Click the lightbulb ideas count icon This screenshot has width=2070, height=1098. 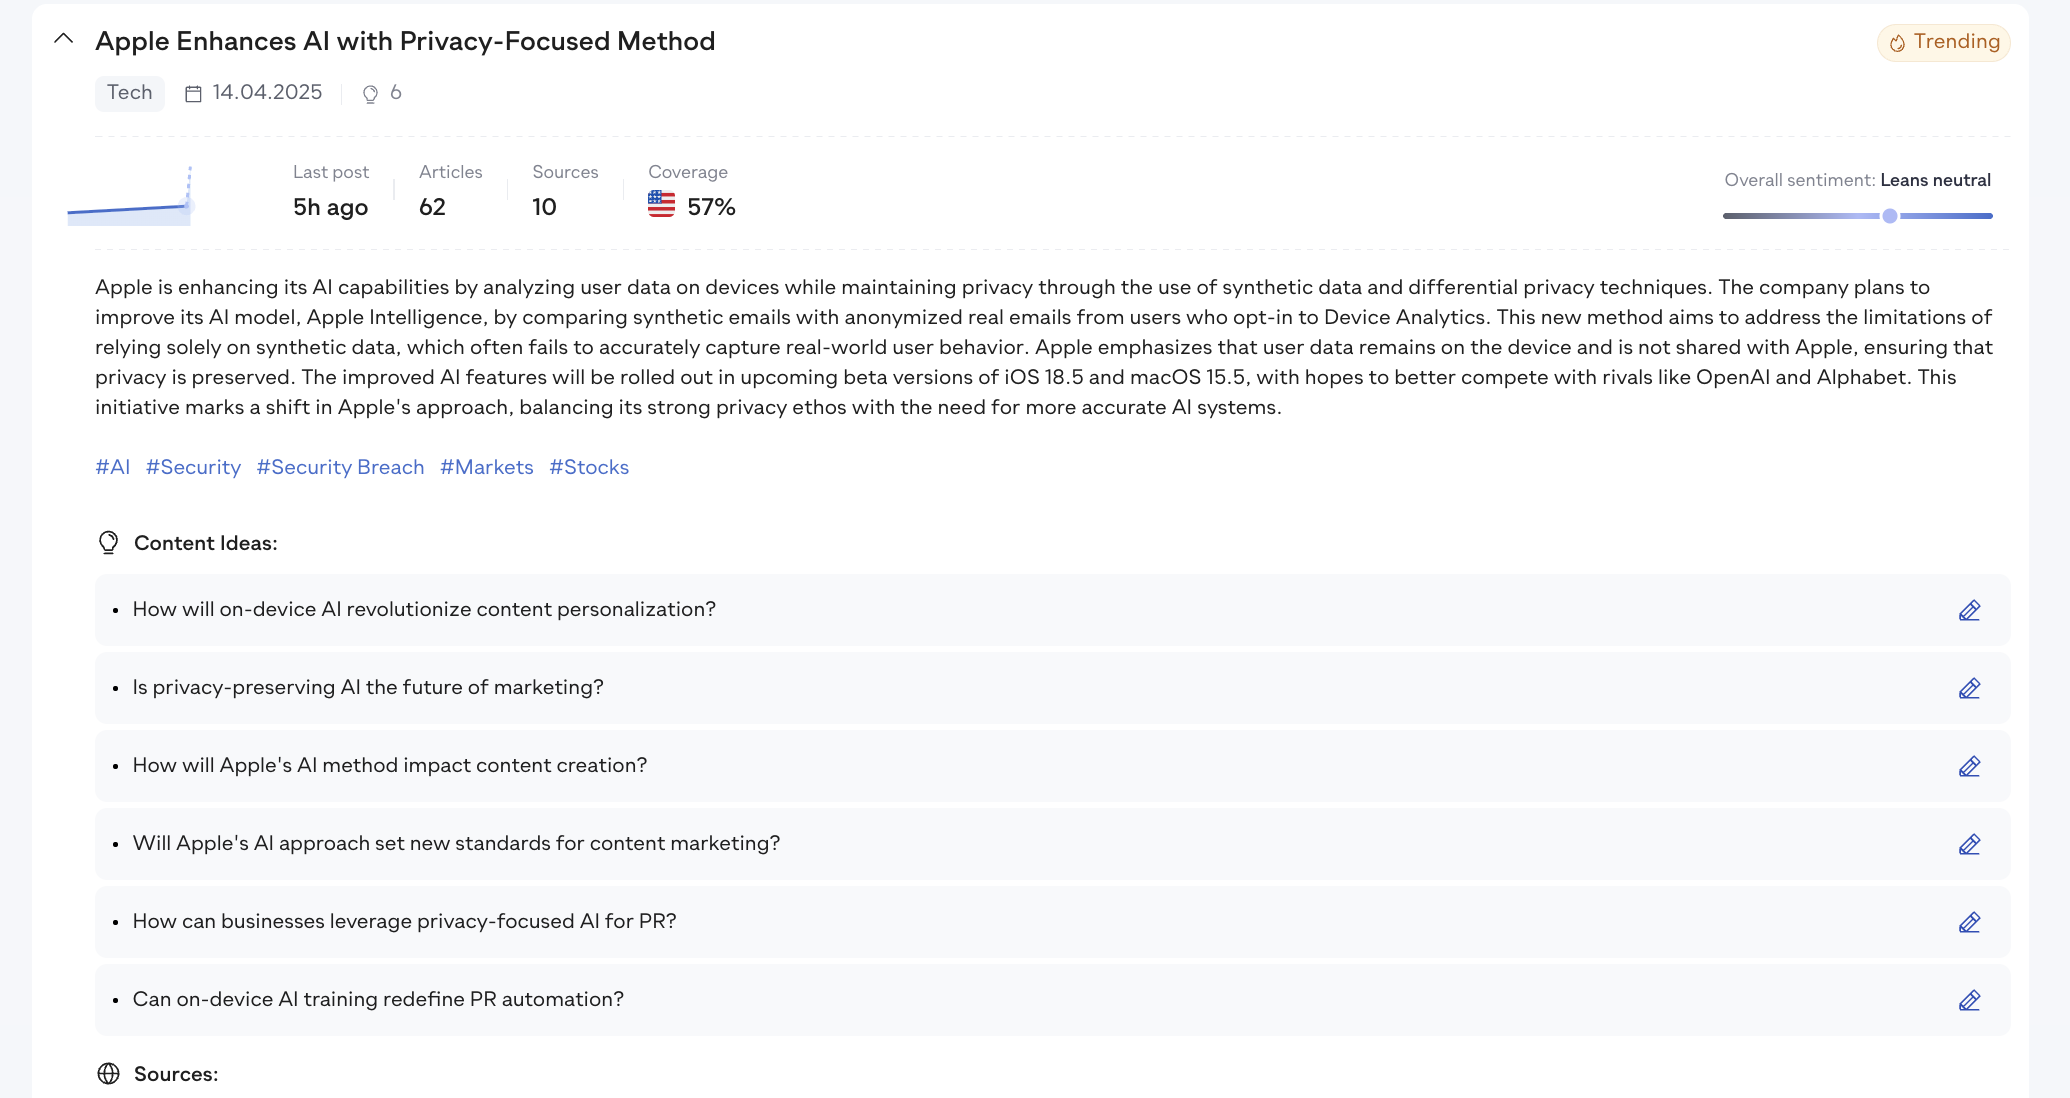pyautogui.click(x=370, y=94)
